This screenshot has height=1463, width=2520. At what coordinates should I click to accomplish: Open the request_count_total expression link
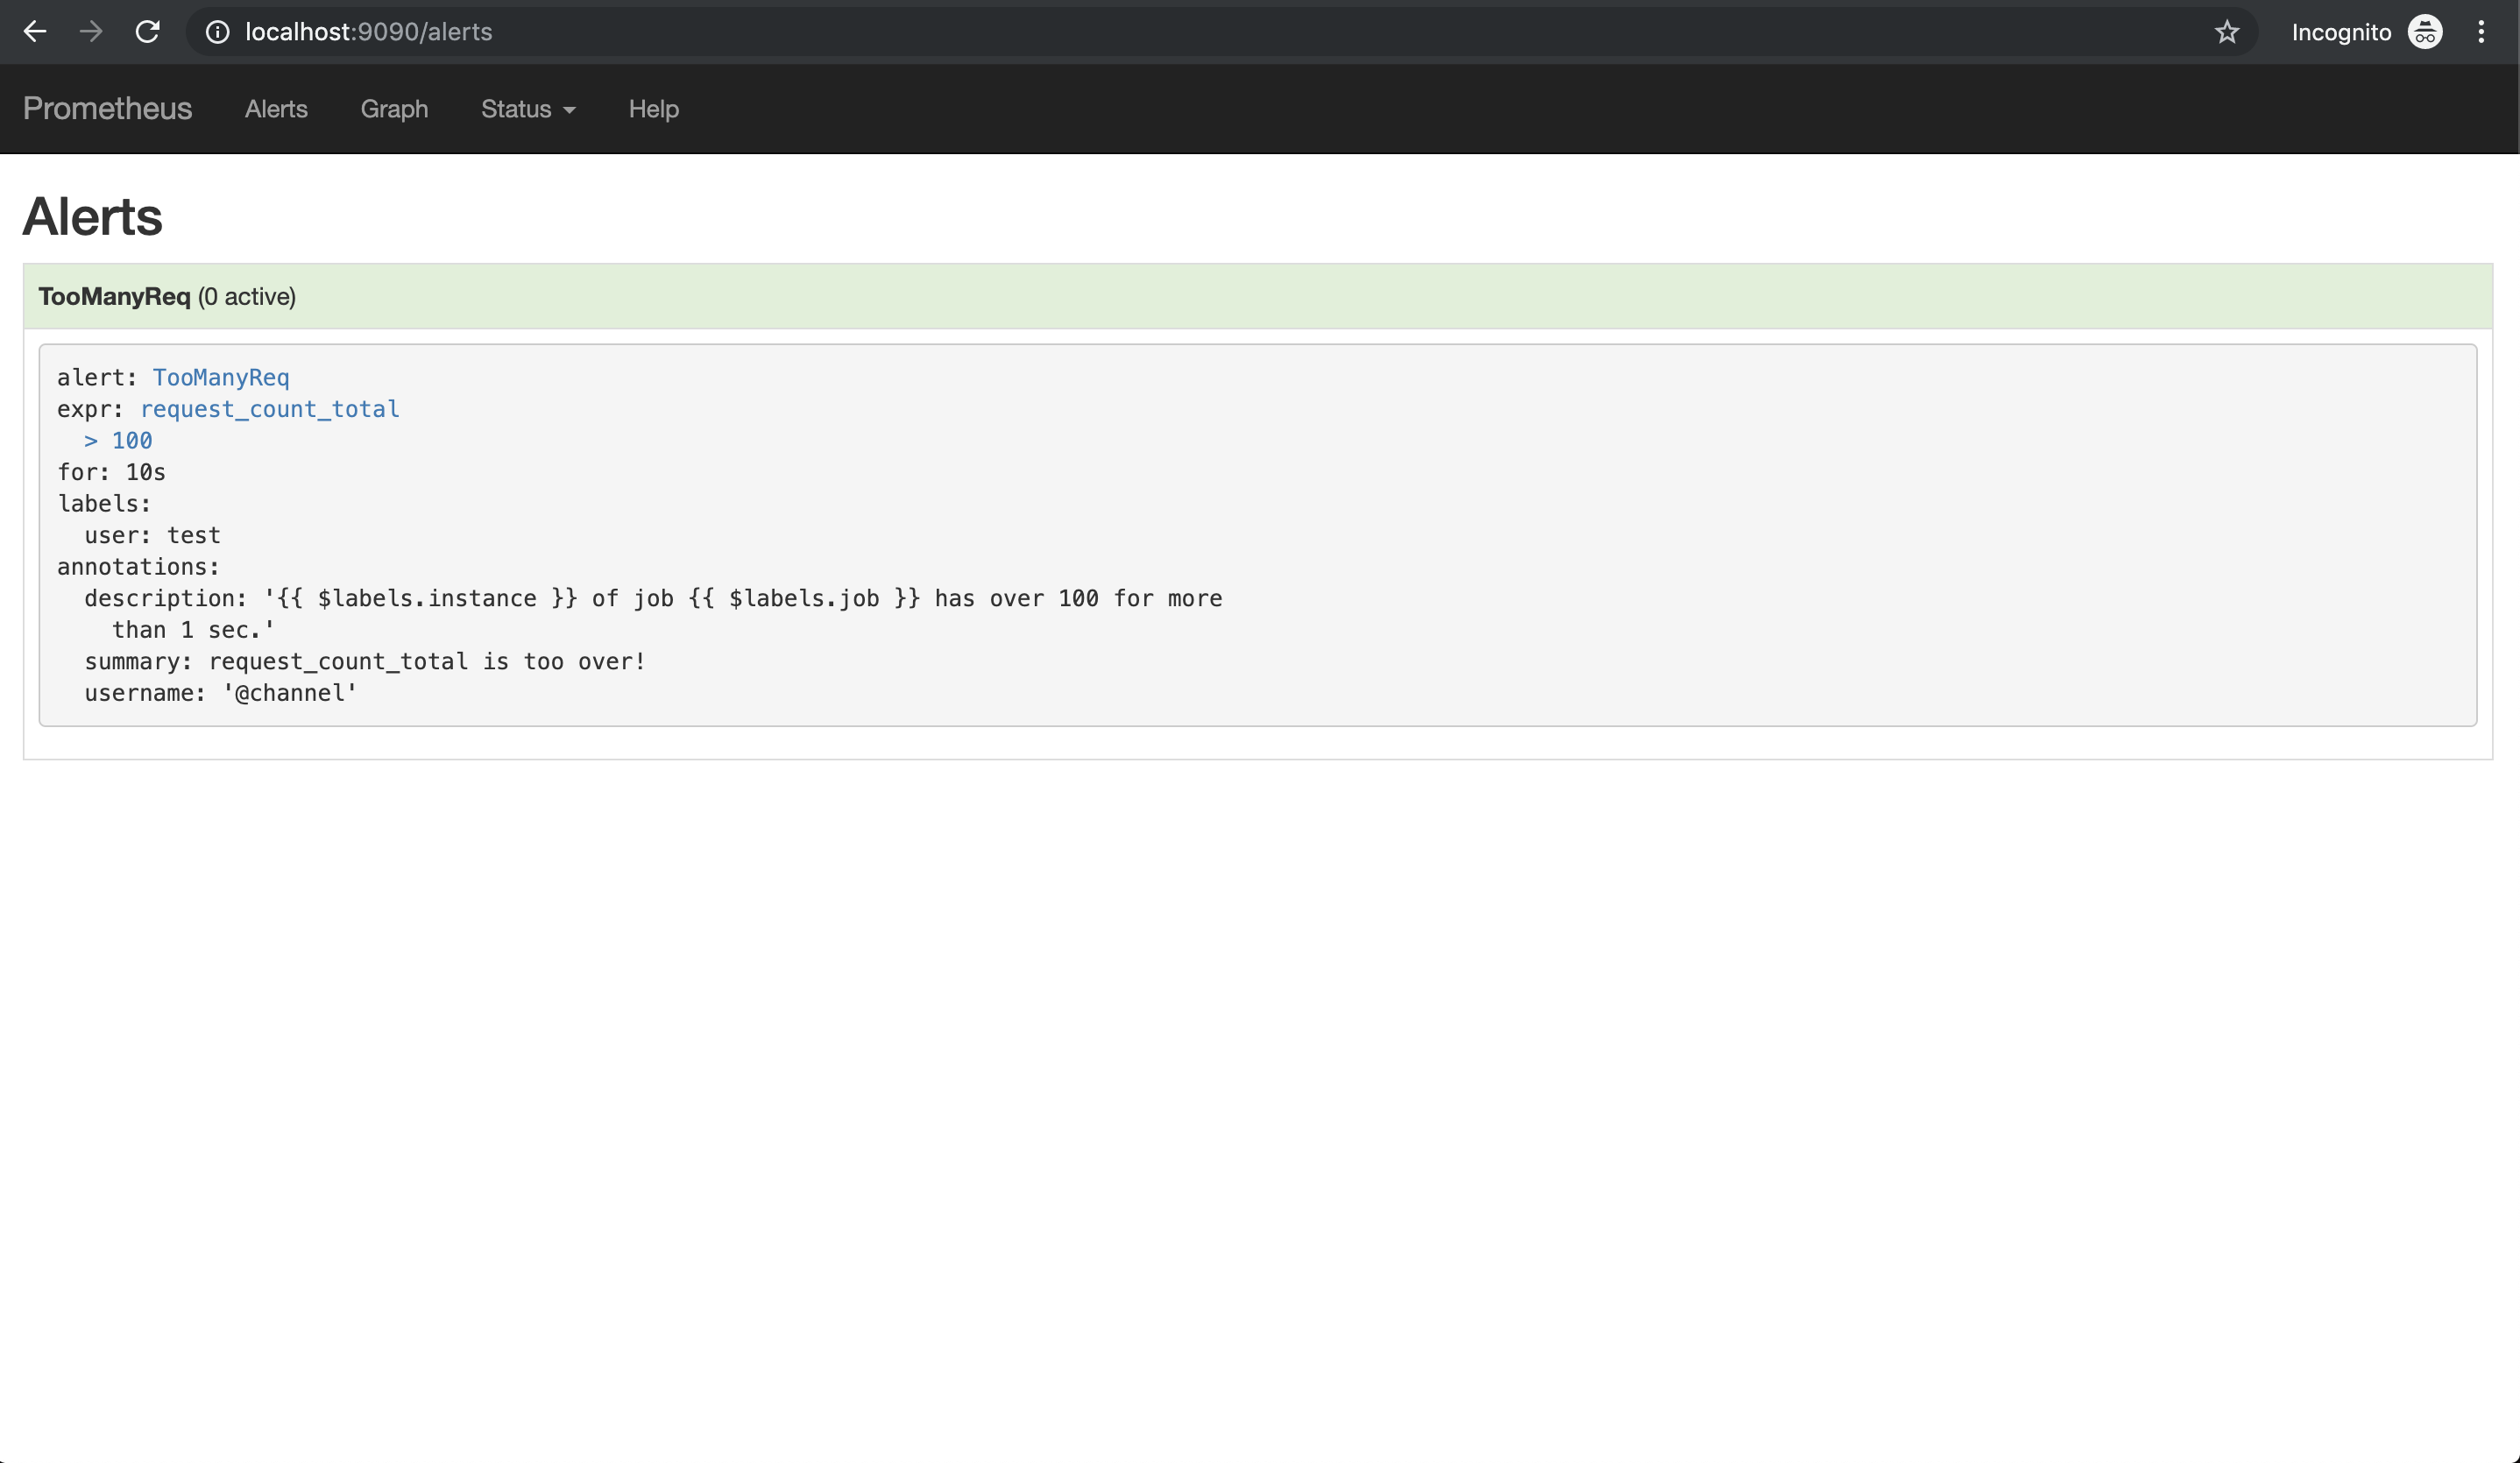pyautogui.click(x=270, y=409)
